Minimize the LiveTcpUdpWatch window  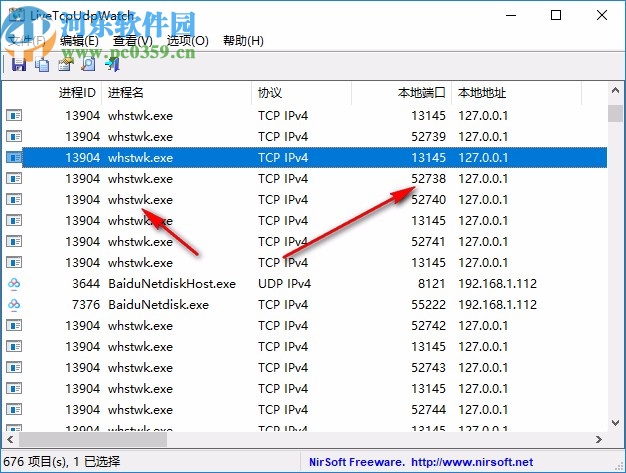511,15
